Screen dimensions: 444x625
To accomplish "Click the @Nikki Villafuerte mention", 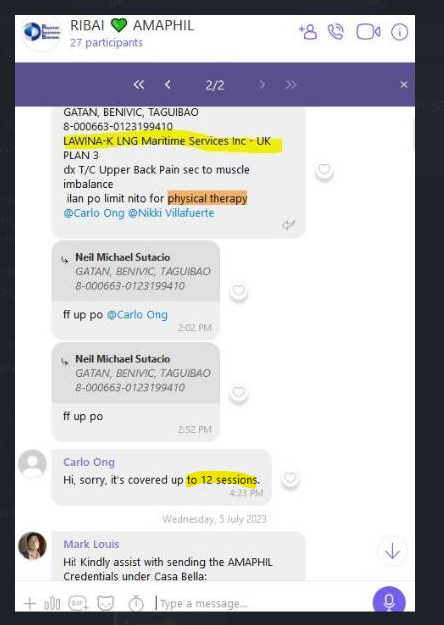I will [x=171, y=213].
